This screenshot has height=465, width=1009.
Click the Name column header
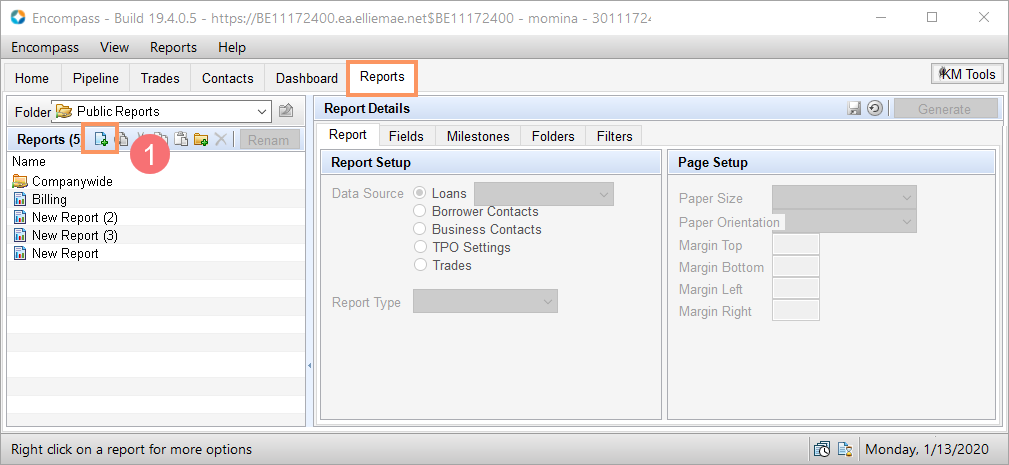(x=156, y=161)
